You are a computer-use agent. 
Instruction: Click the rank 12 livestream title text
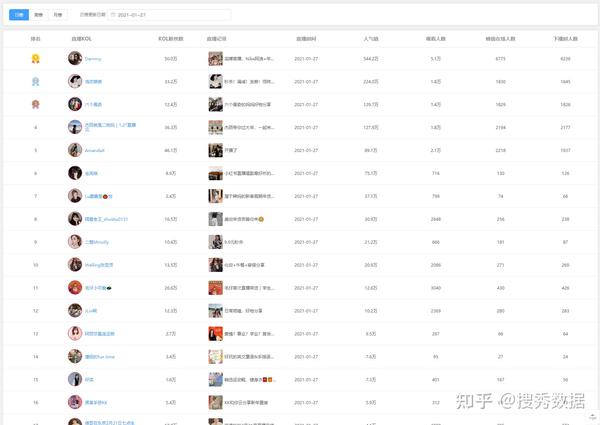point(243,311)
